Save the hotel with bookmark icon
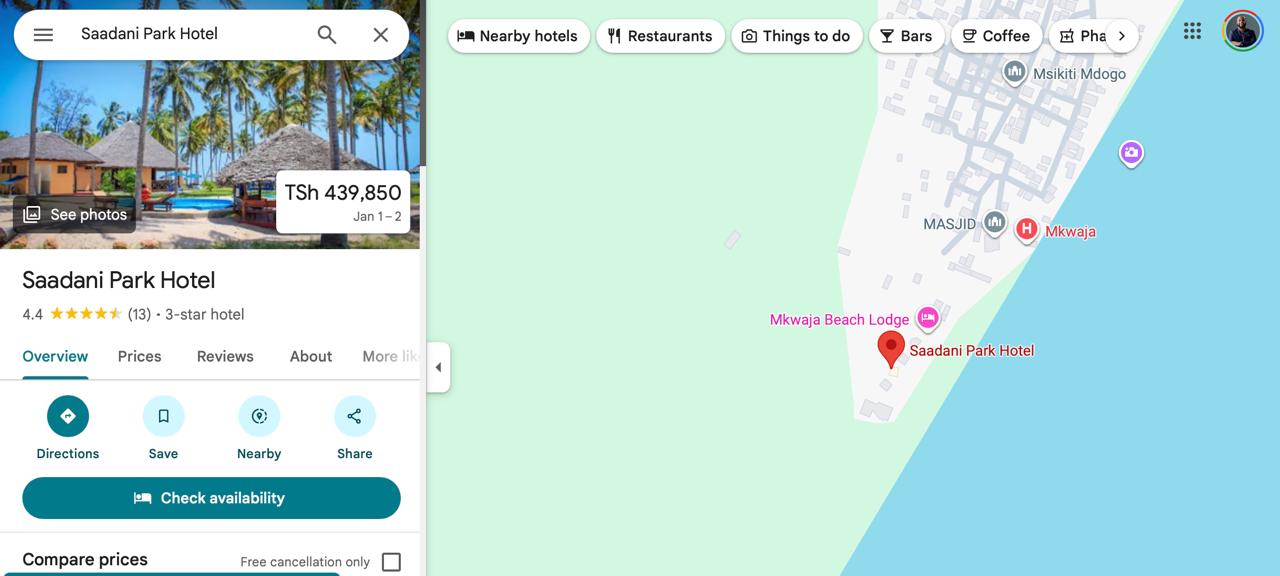Screen dimensions: 1280x576 [x=164, y=416]
